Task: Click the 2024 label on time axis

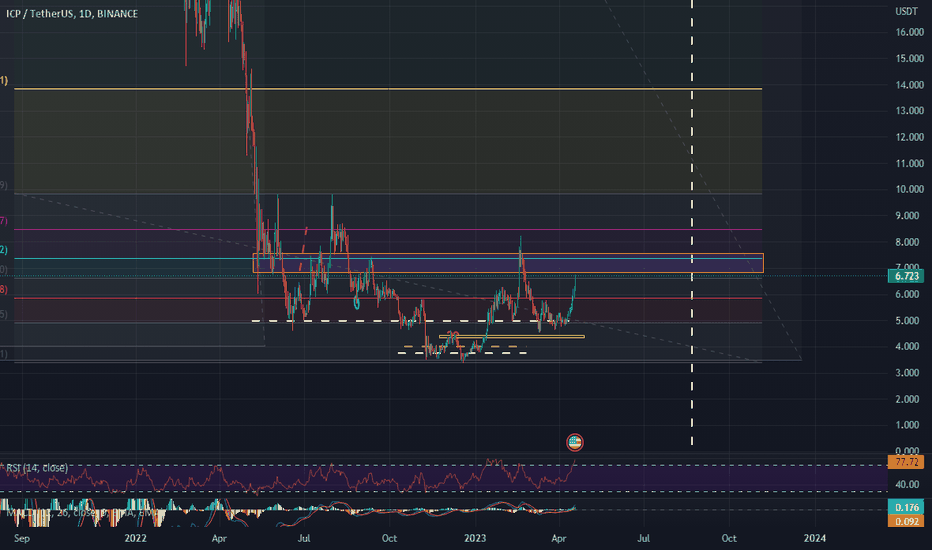Action: 814,538
